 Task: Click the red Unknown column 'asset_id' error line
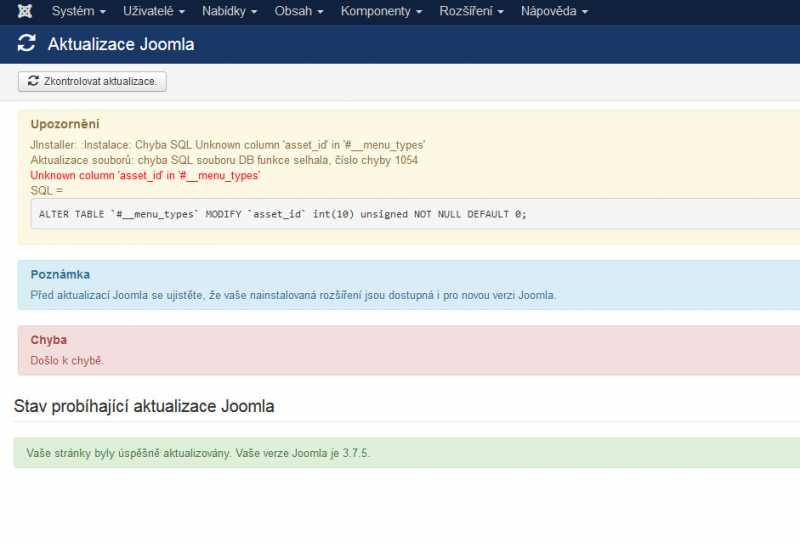point(145,176)
